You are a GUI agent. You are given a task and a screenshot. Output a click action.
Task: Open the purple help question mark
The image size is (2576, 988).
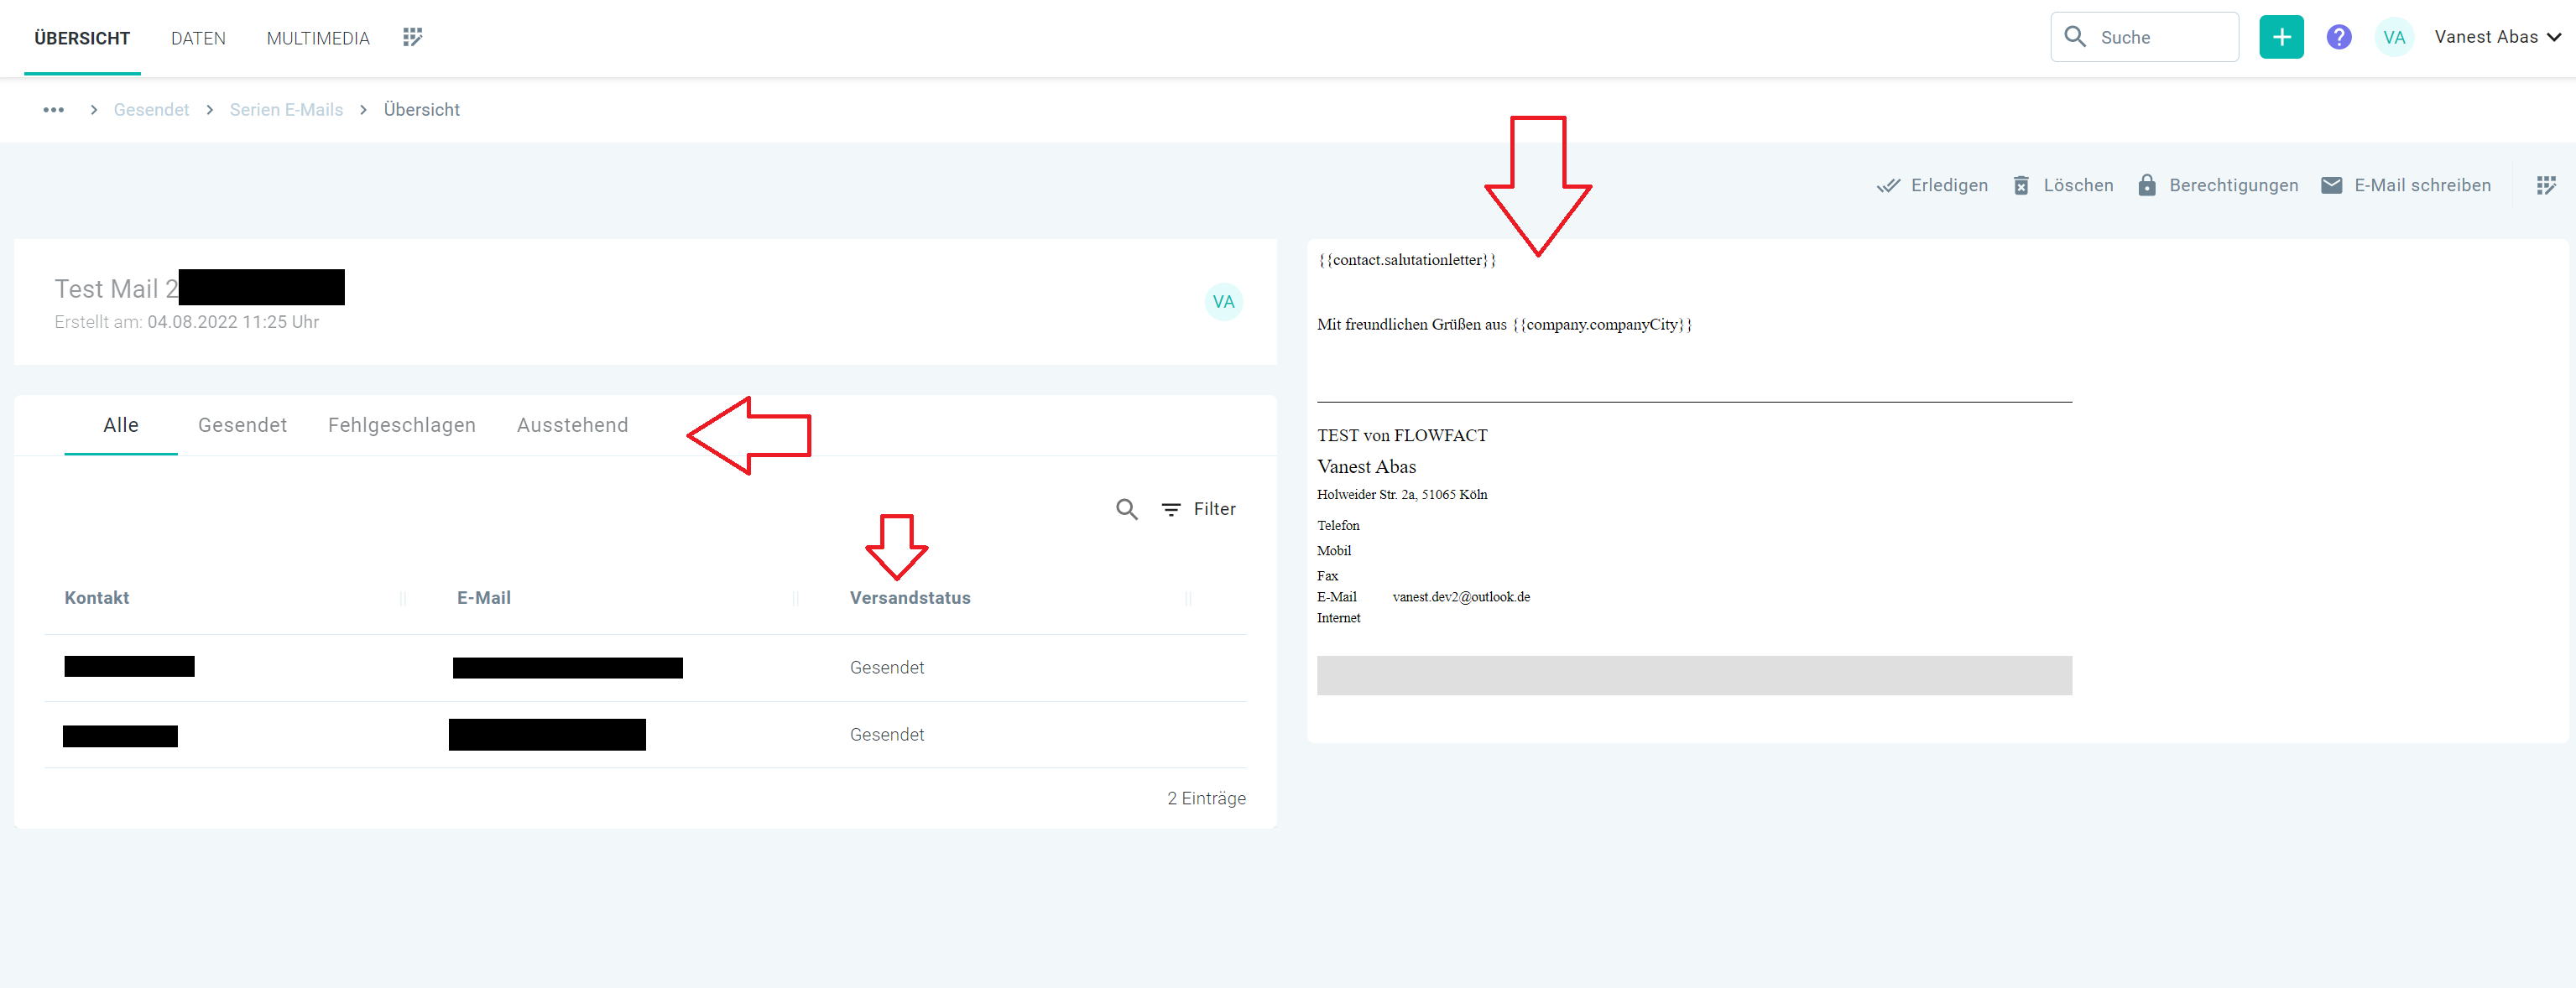tap(2338, 37)
